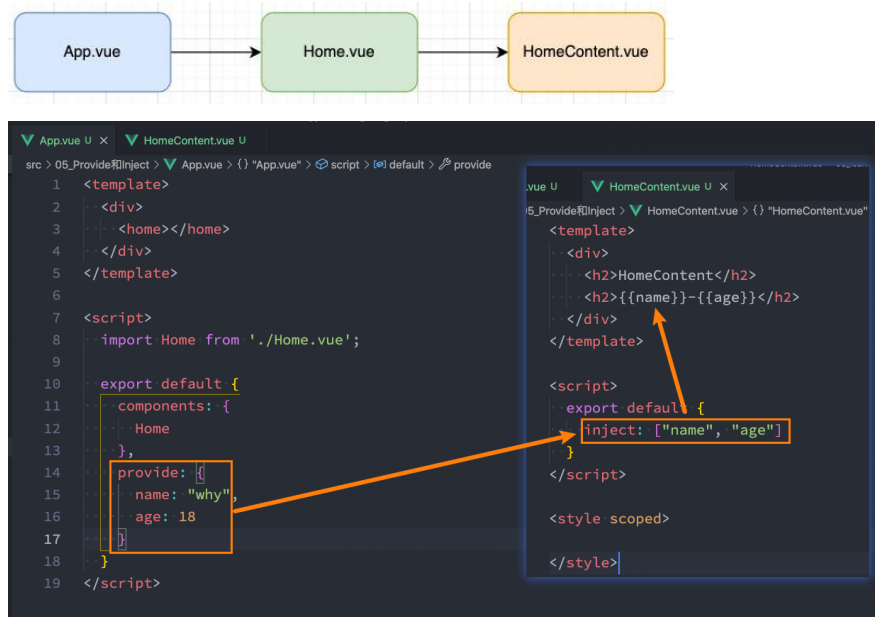Viewport: 882px width, 621px height.
Task: Click the <home></home> tag line
Action: [x=174, y=229]
